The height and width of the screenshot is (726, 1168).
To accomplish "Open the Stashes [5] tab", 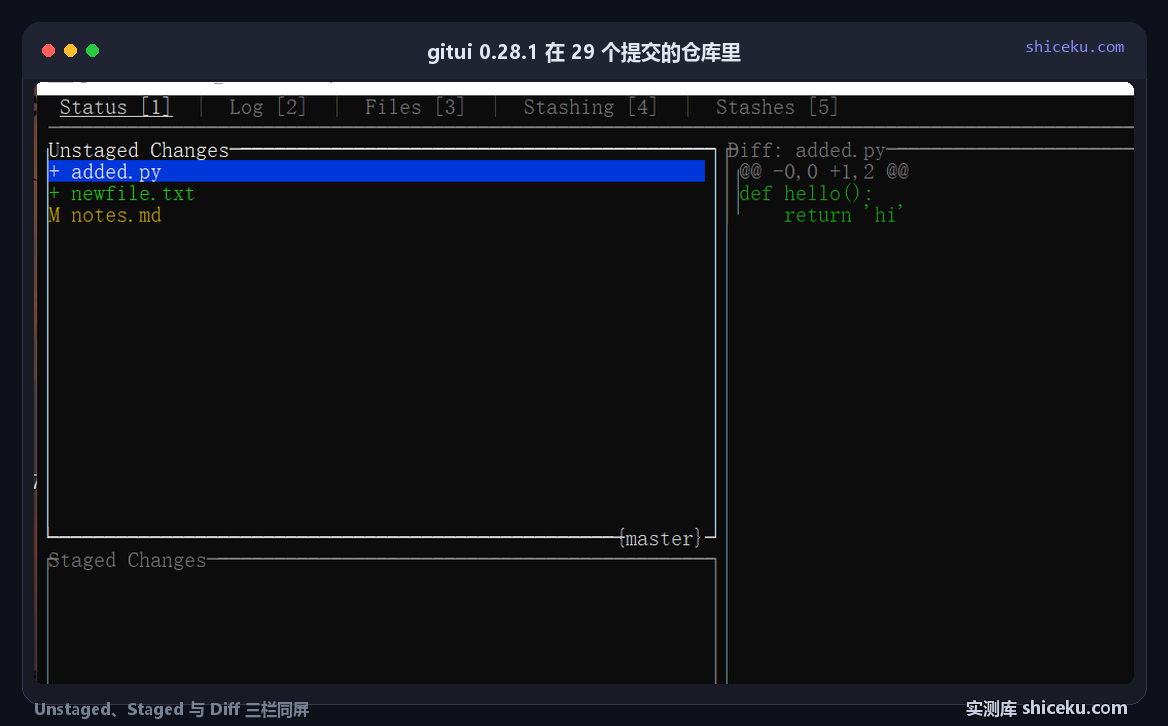I will [x=777, y=107].
